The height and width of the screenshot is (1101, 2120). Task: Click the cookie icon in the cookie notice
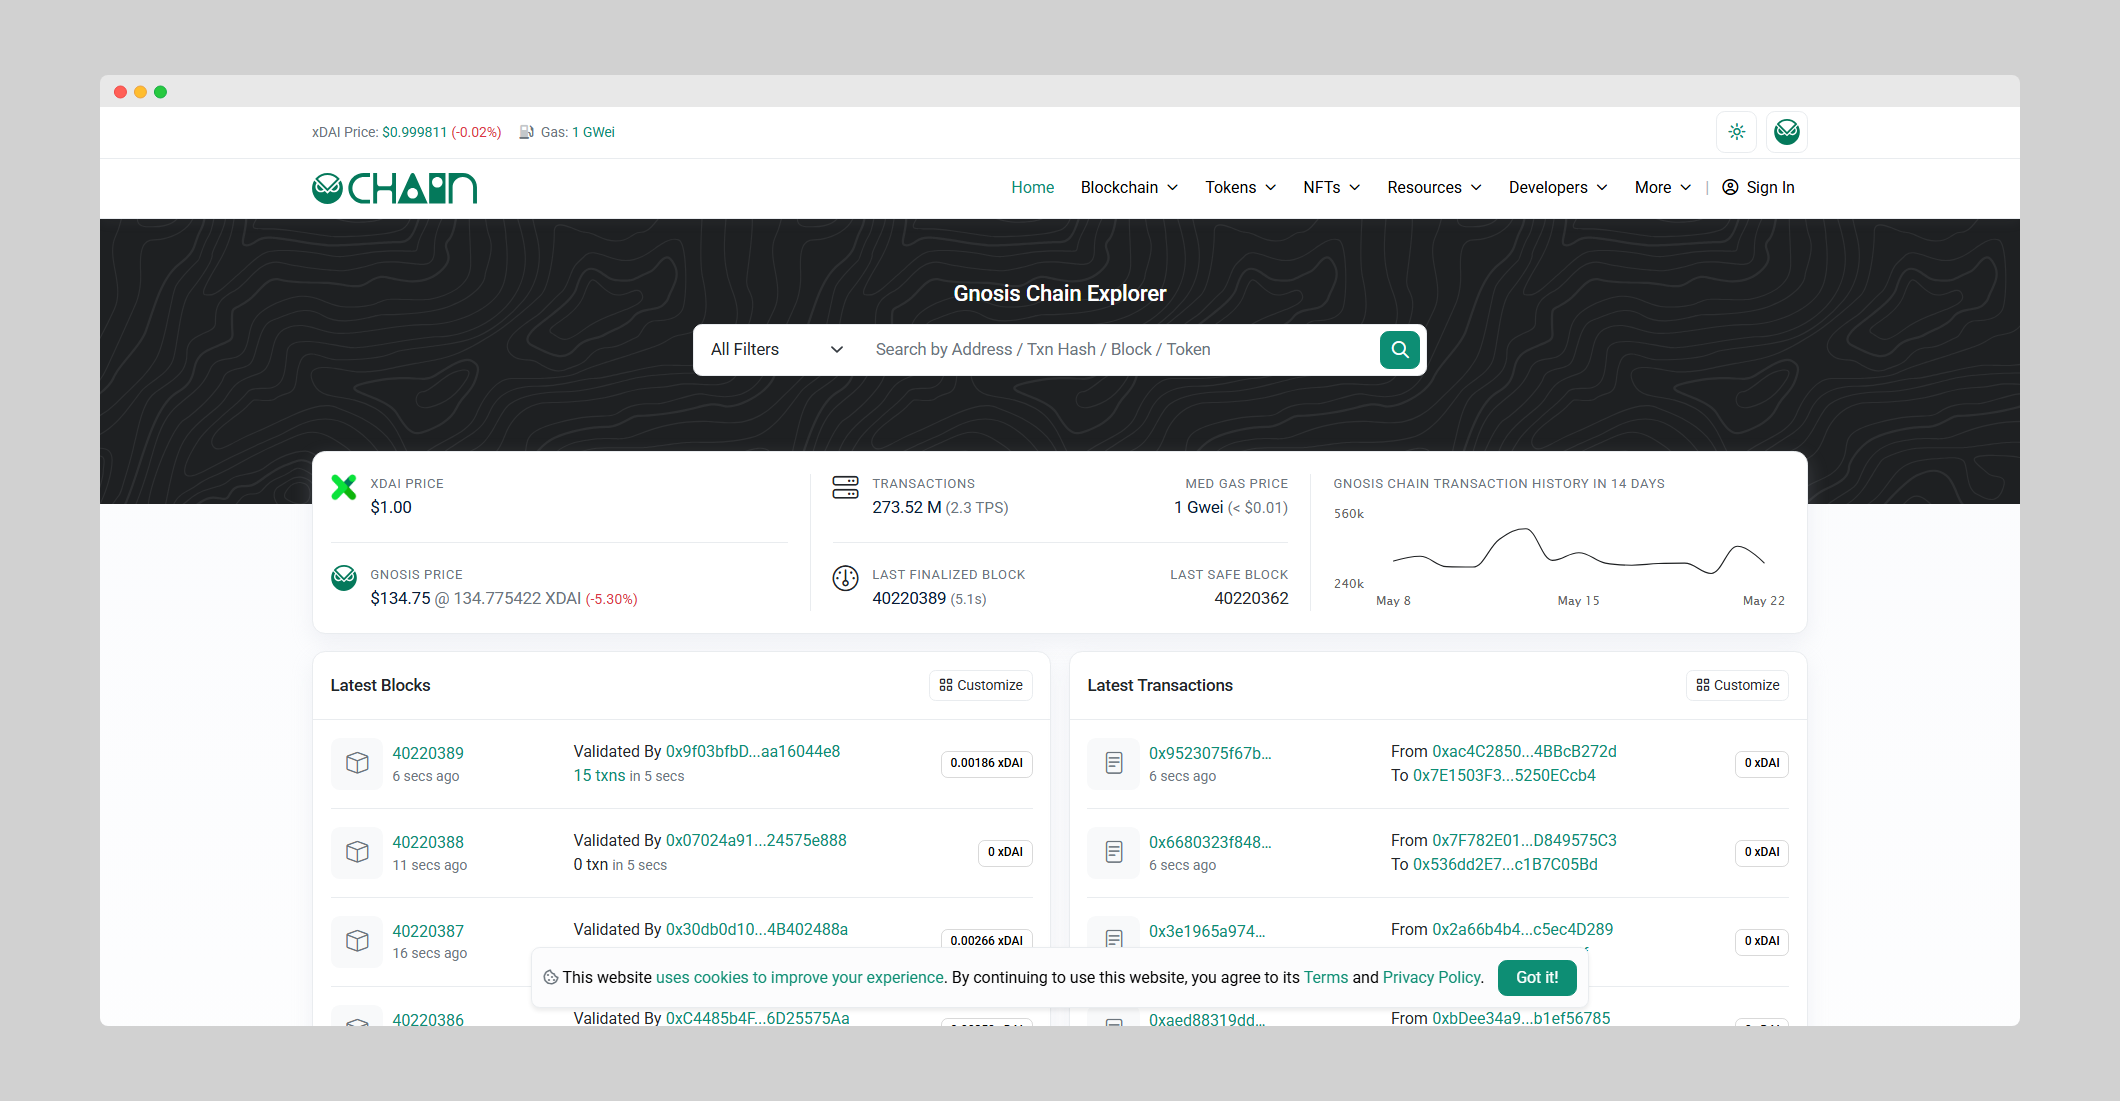click(551, 977)
